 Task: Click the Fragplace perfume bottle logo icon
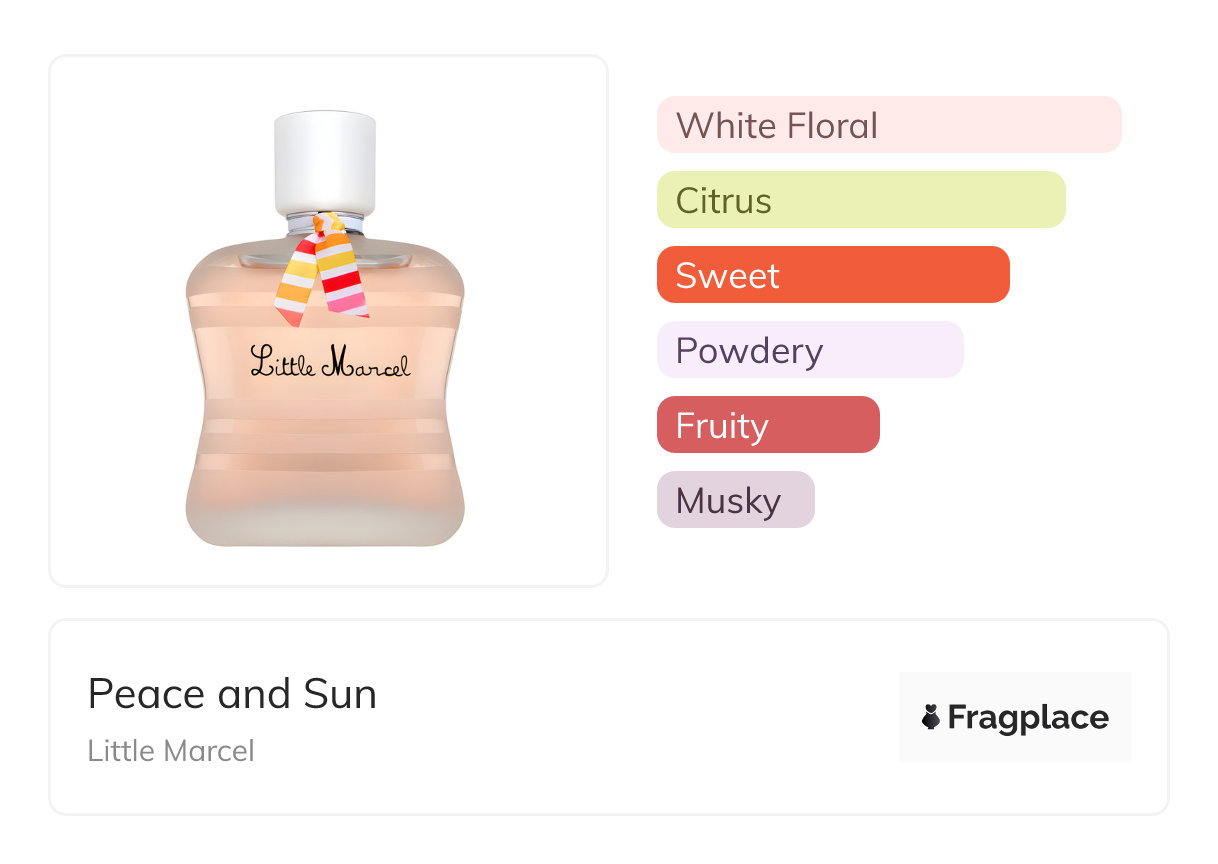pos(931,717)
